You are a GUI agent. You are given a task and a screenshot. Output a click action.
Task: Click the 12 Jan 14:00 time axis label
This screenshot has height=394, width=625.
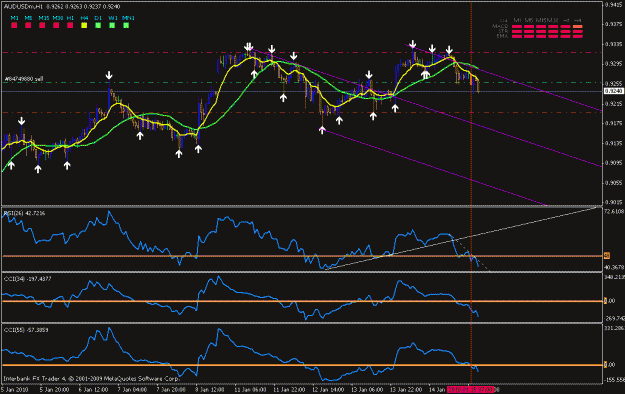point(328,389)
